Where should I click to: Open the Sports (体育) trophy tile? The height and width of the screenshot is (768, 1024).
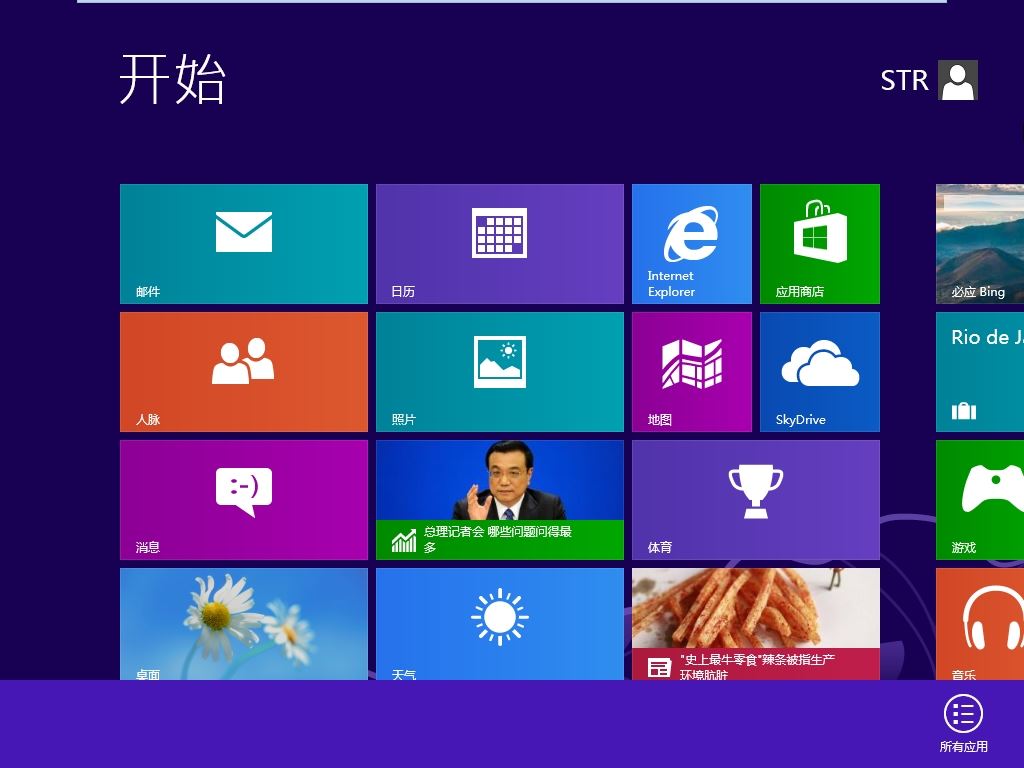point(756,500)
